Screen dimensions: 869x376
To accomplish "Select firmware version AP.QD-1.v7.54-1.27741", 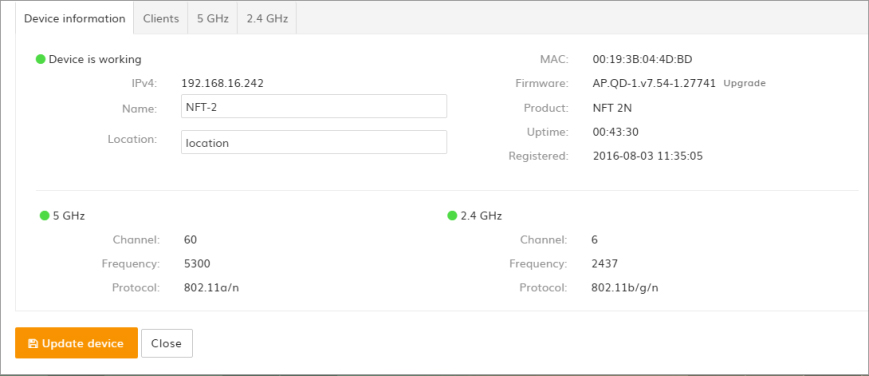I will 655,83.
